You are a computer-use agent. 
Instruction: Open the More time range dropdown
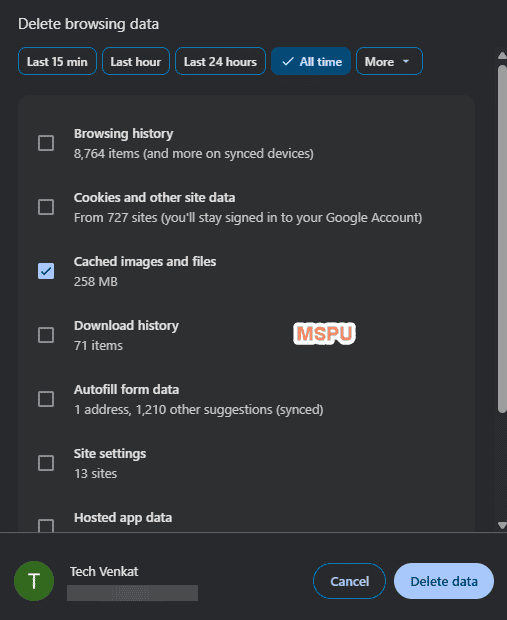[x=389, y=61]
